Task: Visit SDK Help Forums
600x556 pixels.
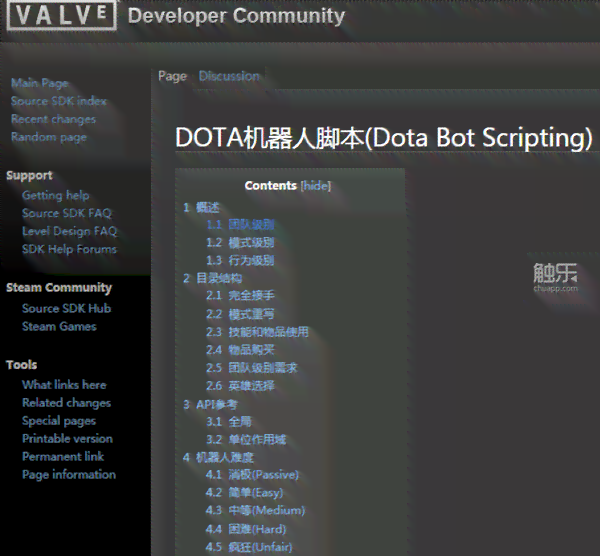Action: pyautogui.click(x=69, y=249)
